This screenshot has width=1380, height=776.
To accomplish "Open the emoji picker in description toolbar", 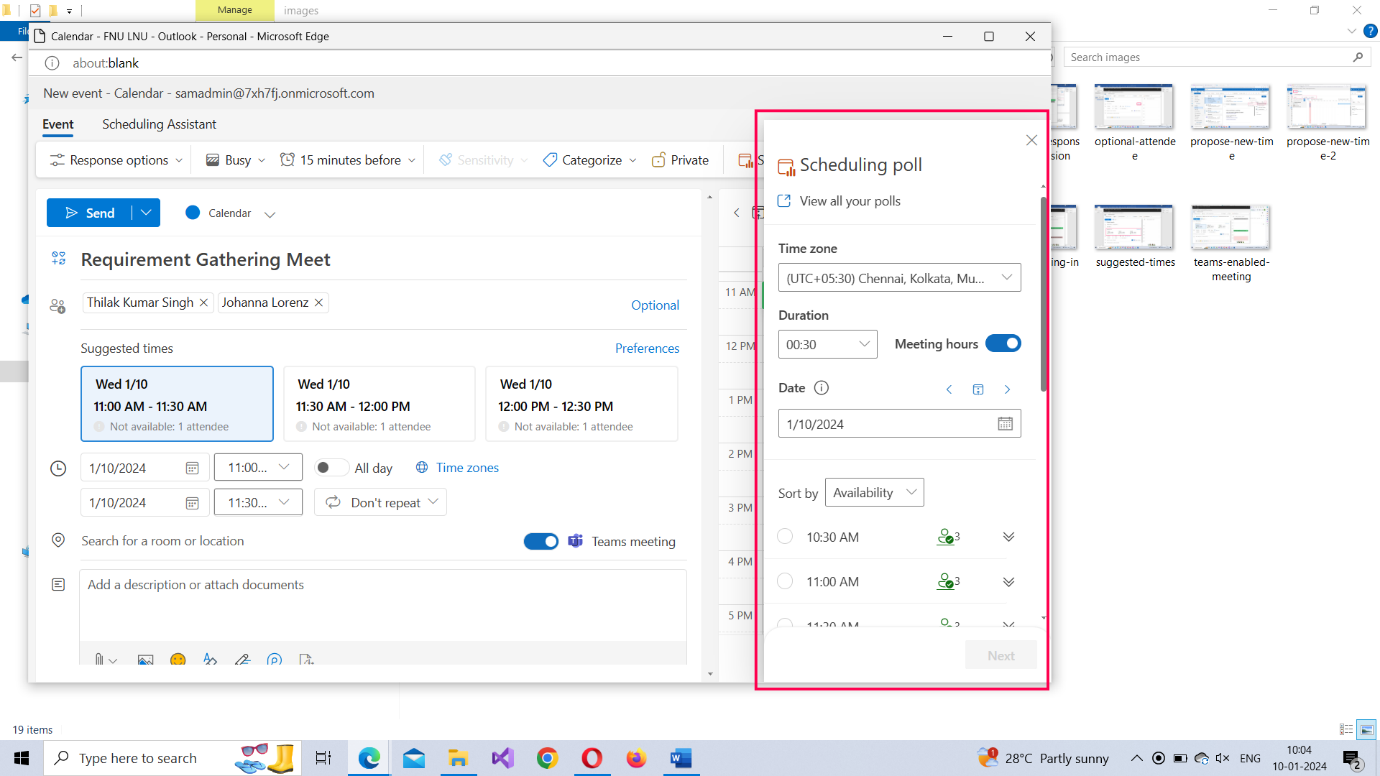I will coord(178,660).
